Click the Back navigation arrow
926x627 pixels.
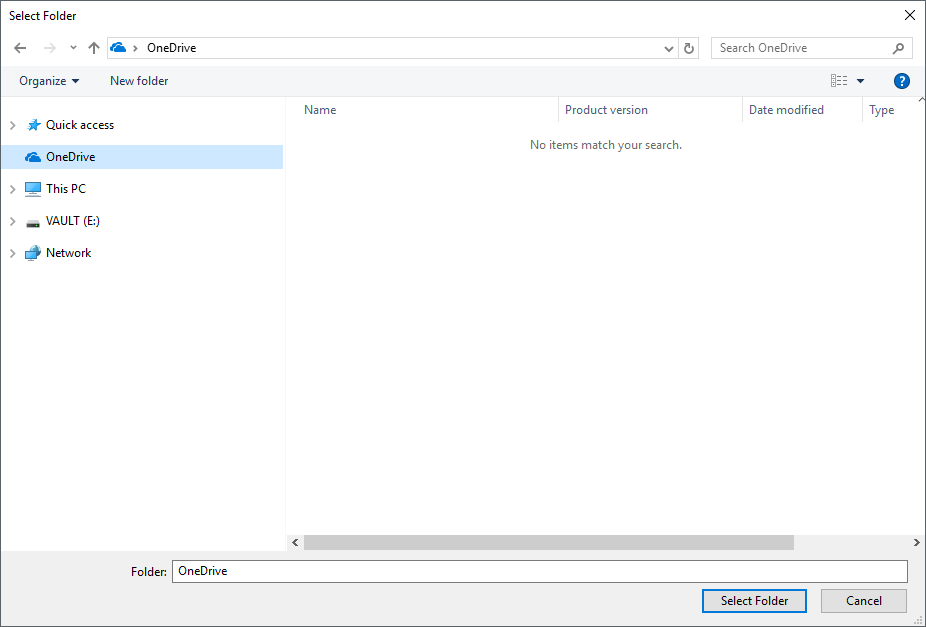pyautogui.click(x=20, y=47)
